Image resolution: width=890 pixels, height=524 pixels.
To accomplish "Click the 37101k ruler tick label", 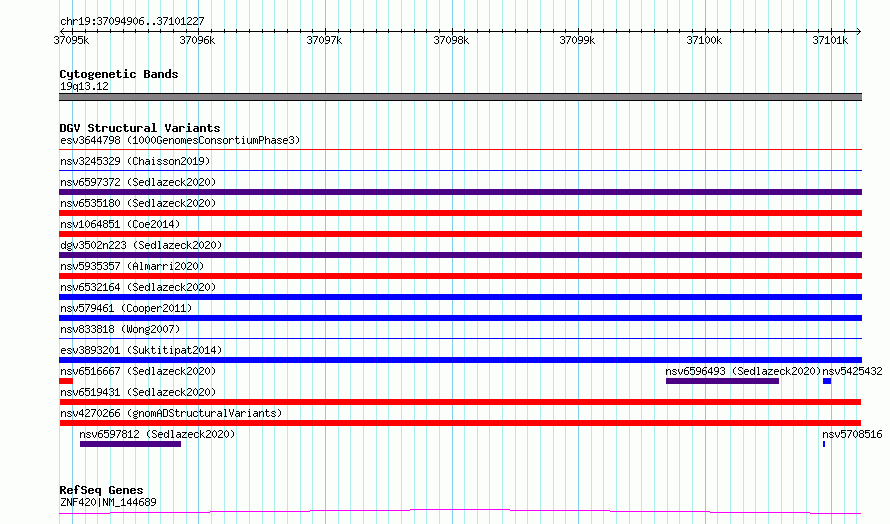I will pos(830,40).
